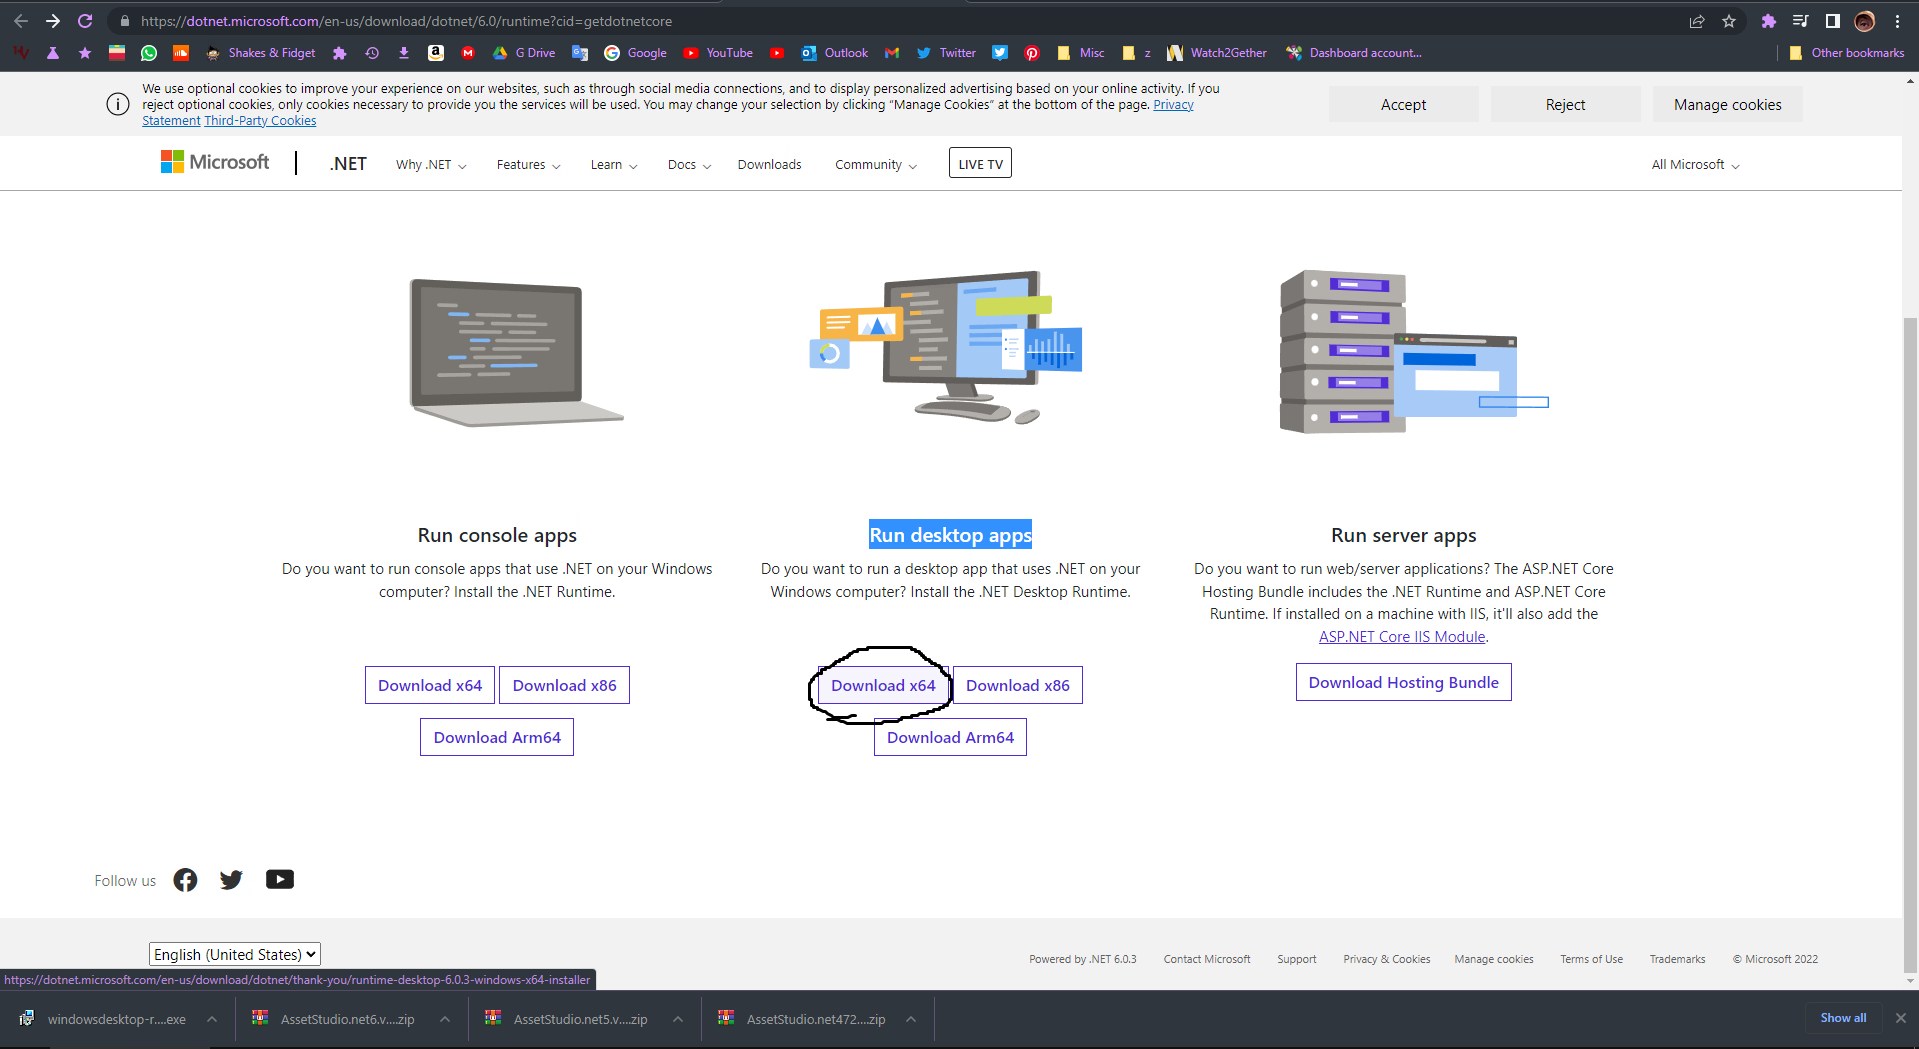Download x86 desktop apps runtime
The width and height of the screenshot is (1919, 1049).
(1018, 685)
